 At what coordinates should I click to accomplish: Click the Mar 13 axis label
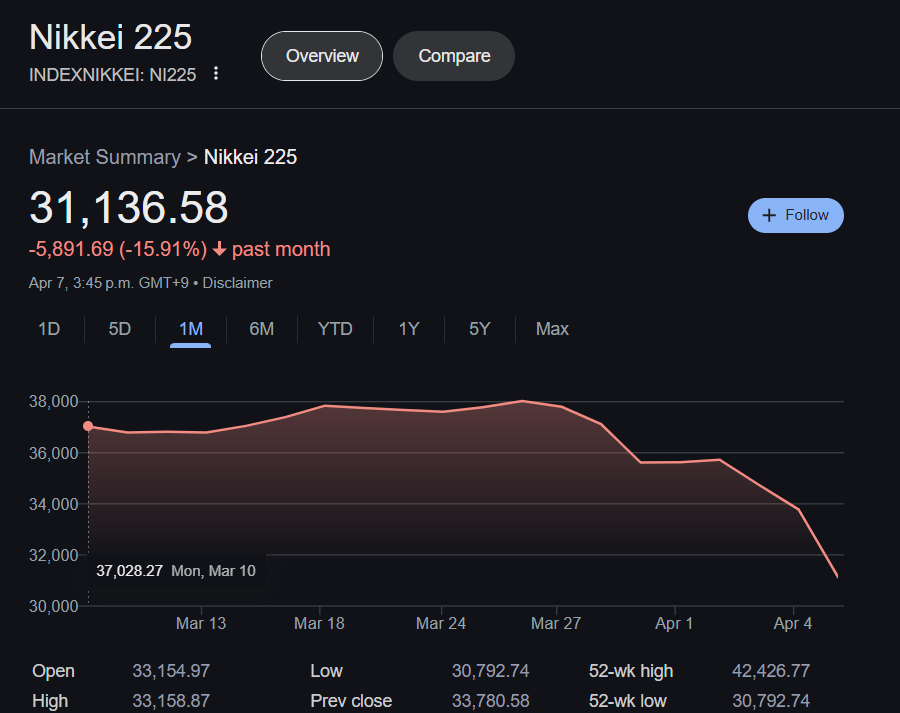pos(201,623)
